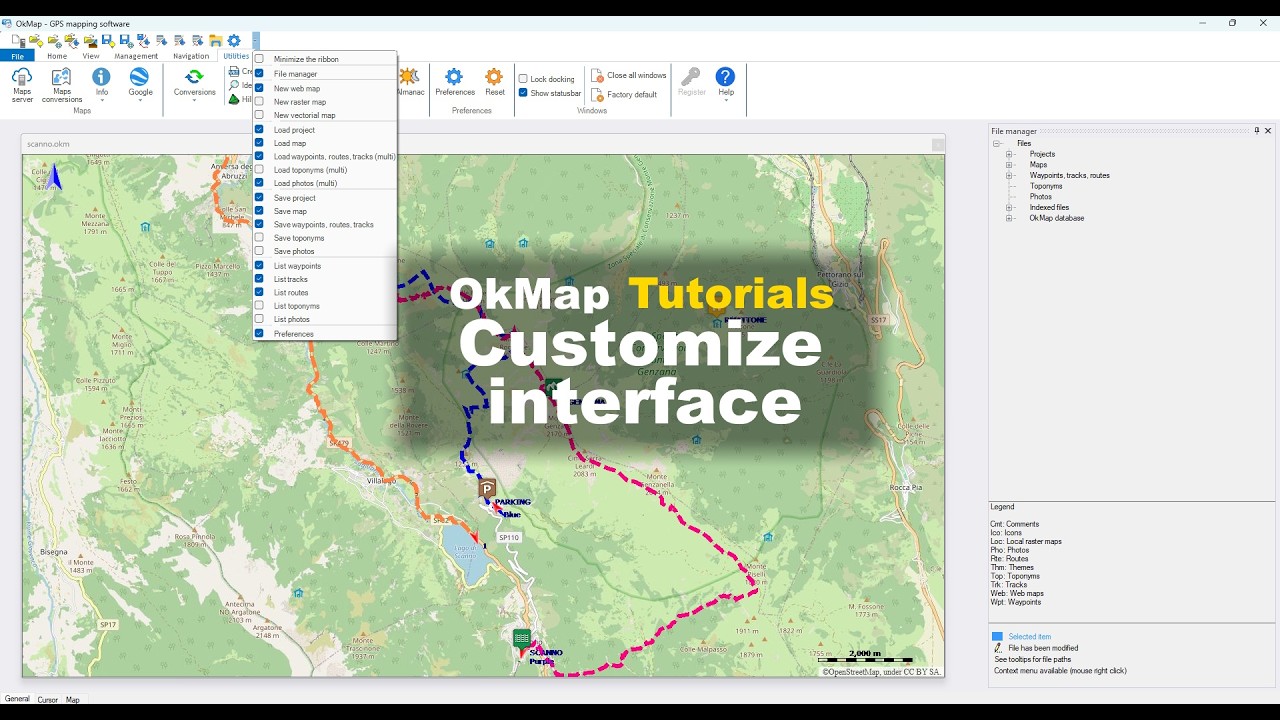
Task: Click the Load project quick access icon
Action: coord(36,41)
